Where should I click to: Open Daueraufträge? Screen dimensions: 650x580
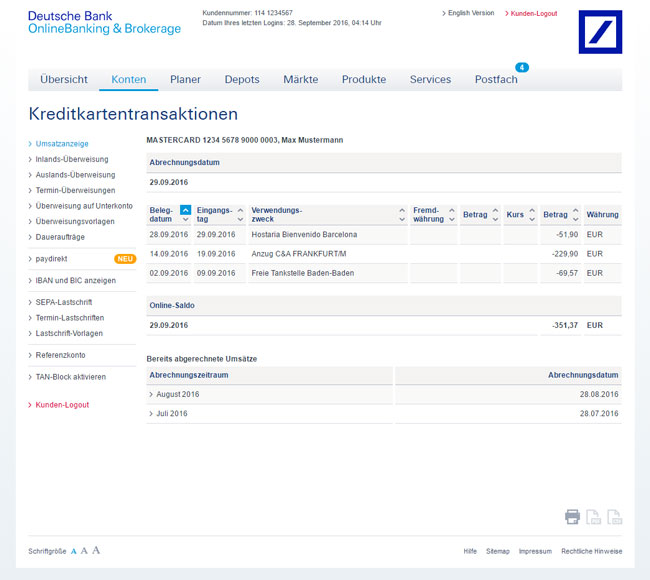pyautogui.click(x=56, y=237)
